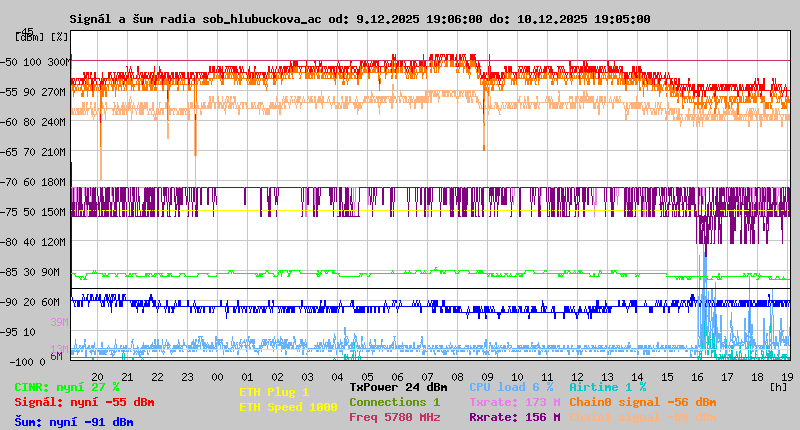Click the graph title 'Signál a šum radia sob_hlubuckova_ac'

[x=195, y=19]
